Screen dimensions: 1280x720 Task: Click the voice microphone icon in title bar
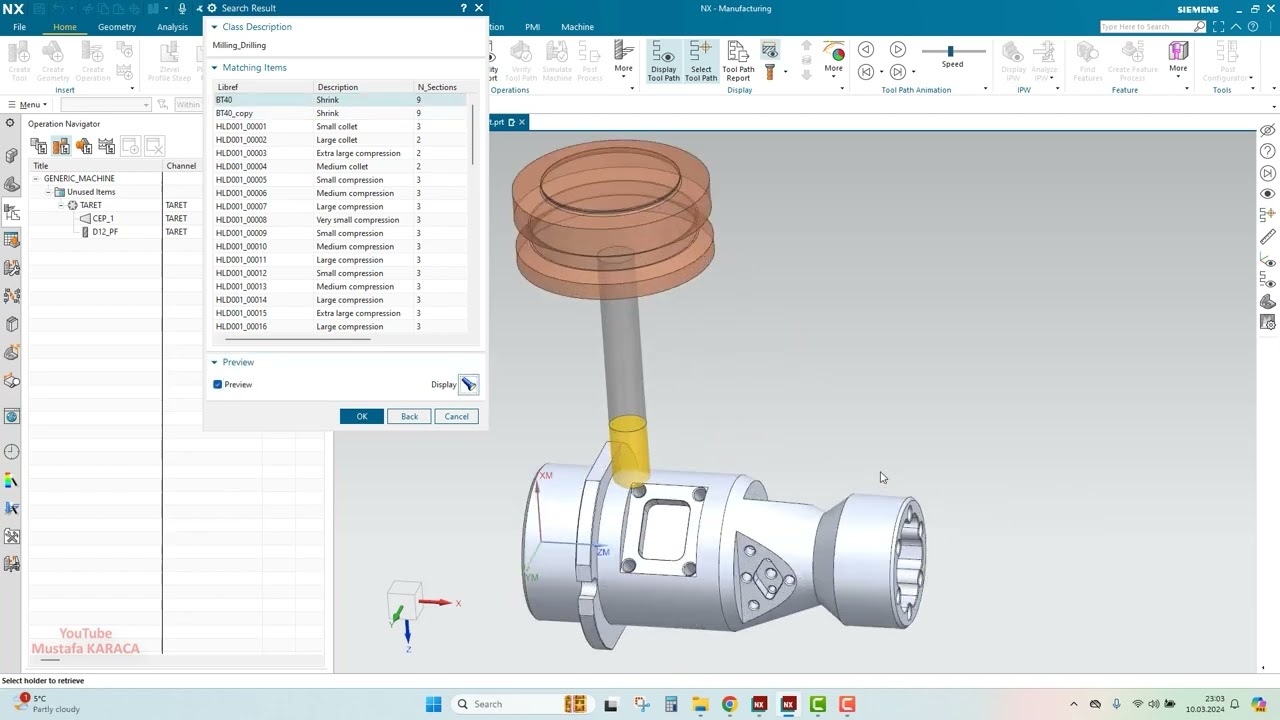click(182, 8)
